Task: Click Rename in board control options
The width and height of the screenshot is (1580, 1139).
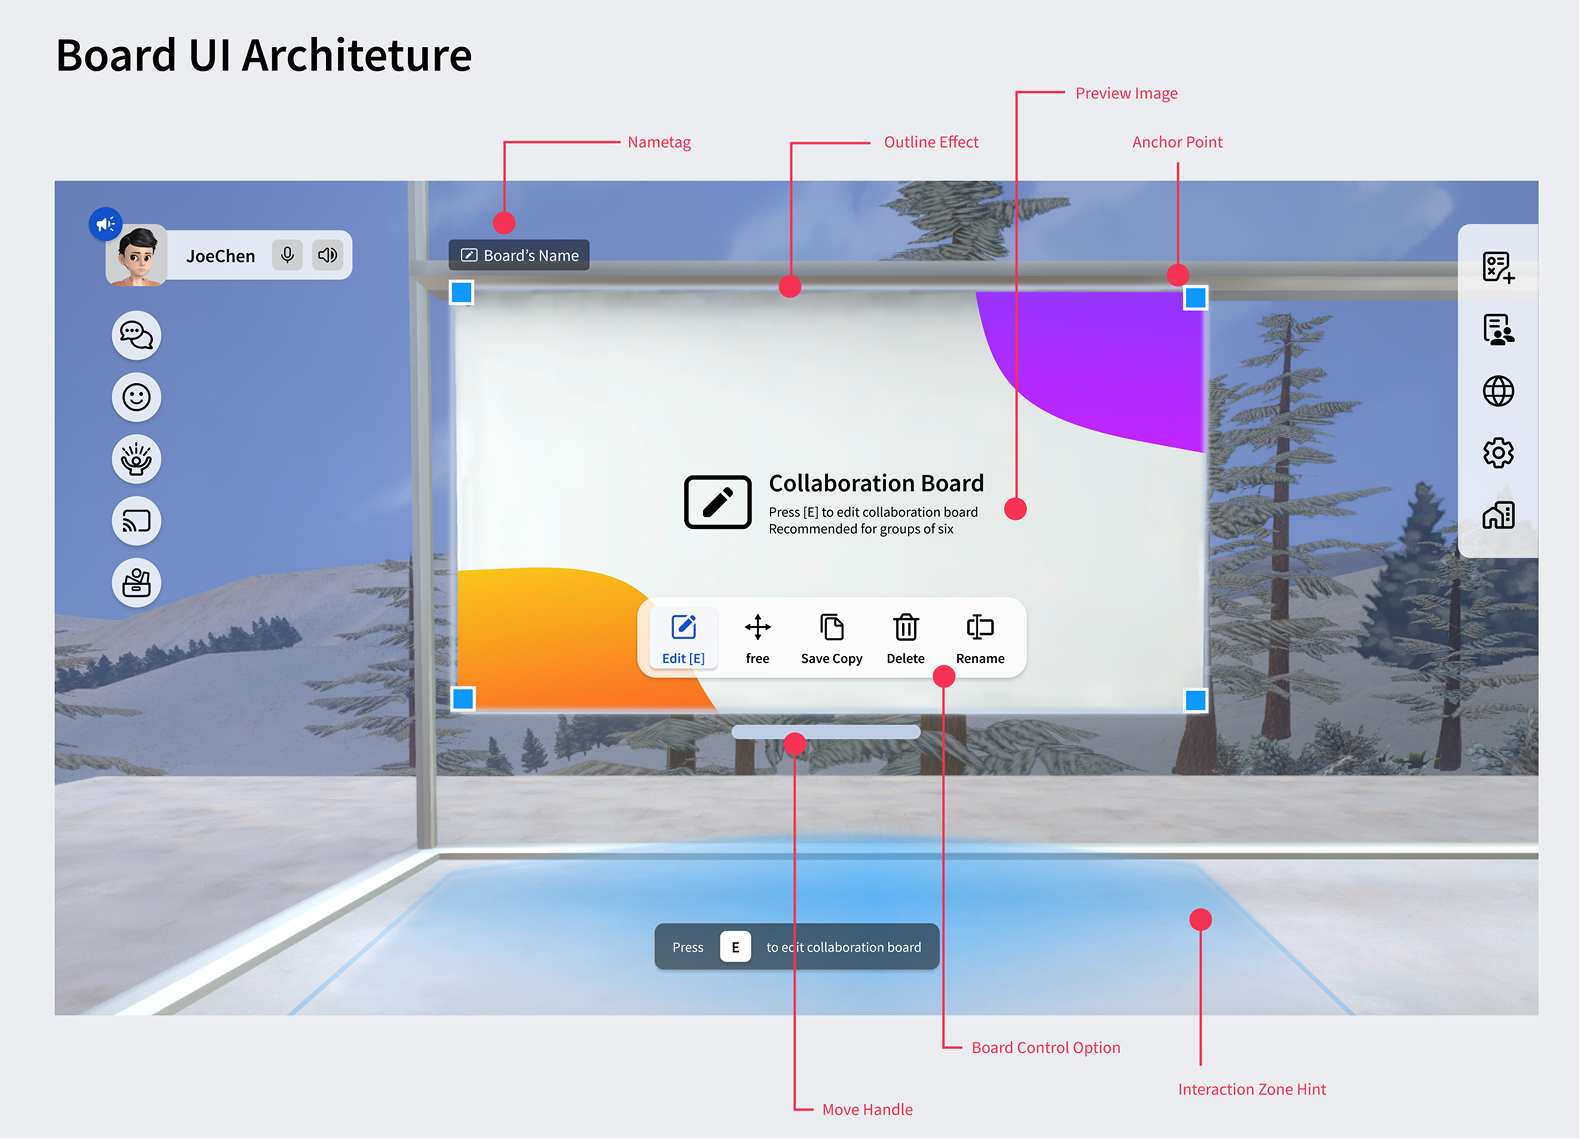Action: pos(979,638)
